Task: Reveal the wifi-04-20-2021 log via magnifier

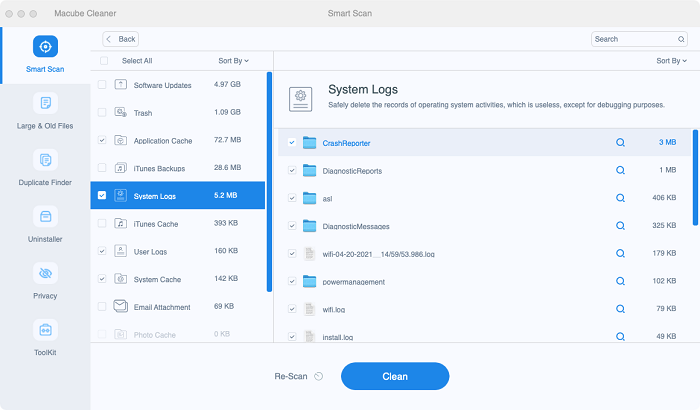Action: [620, 253]
